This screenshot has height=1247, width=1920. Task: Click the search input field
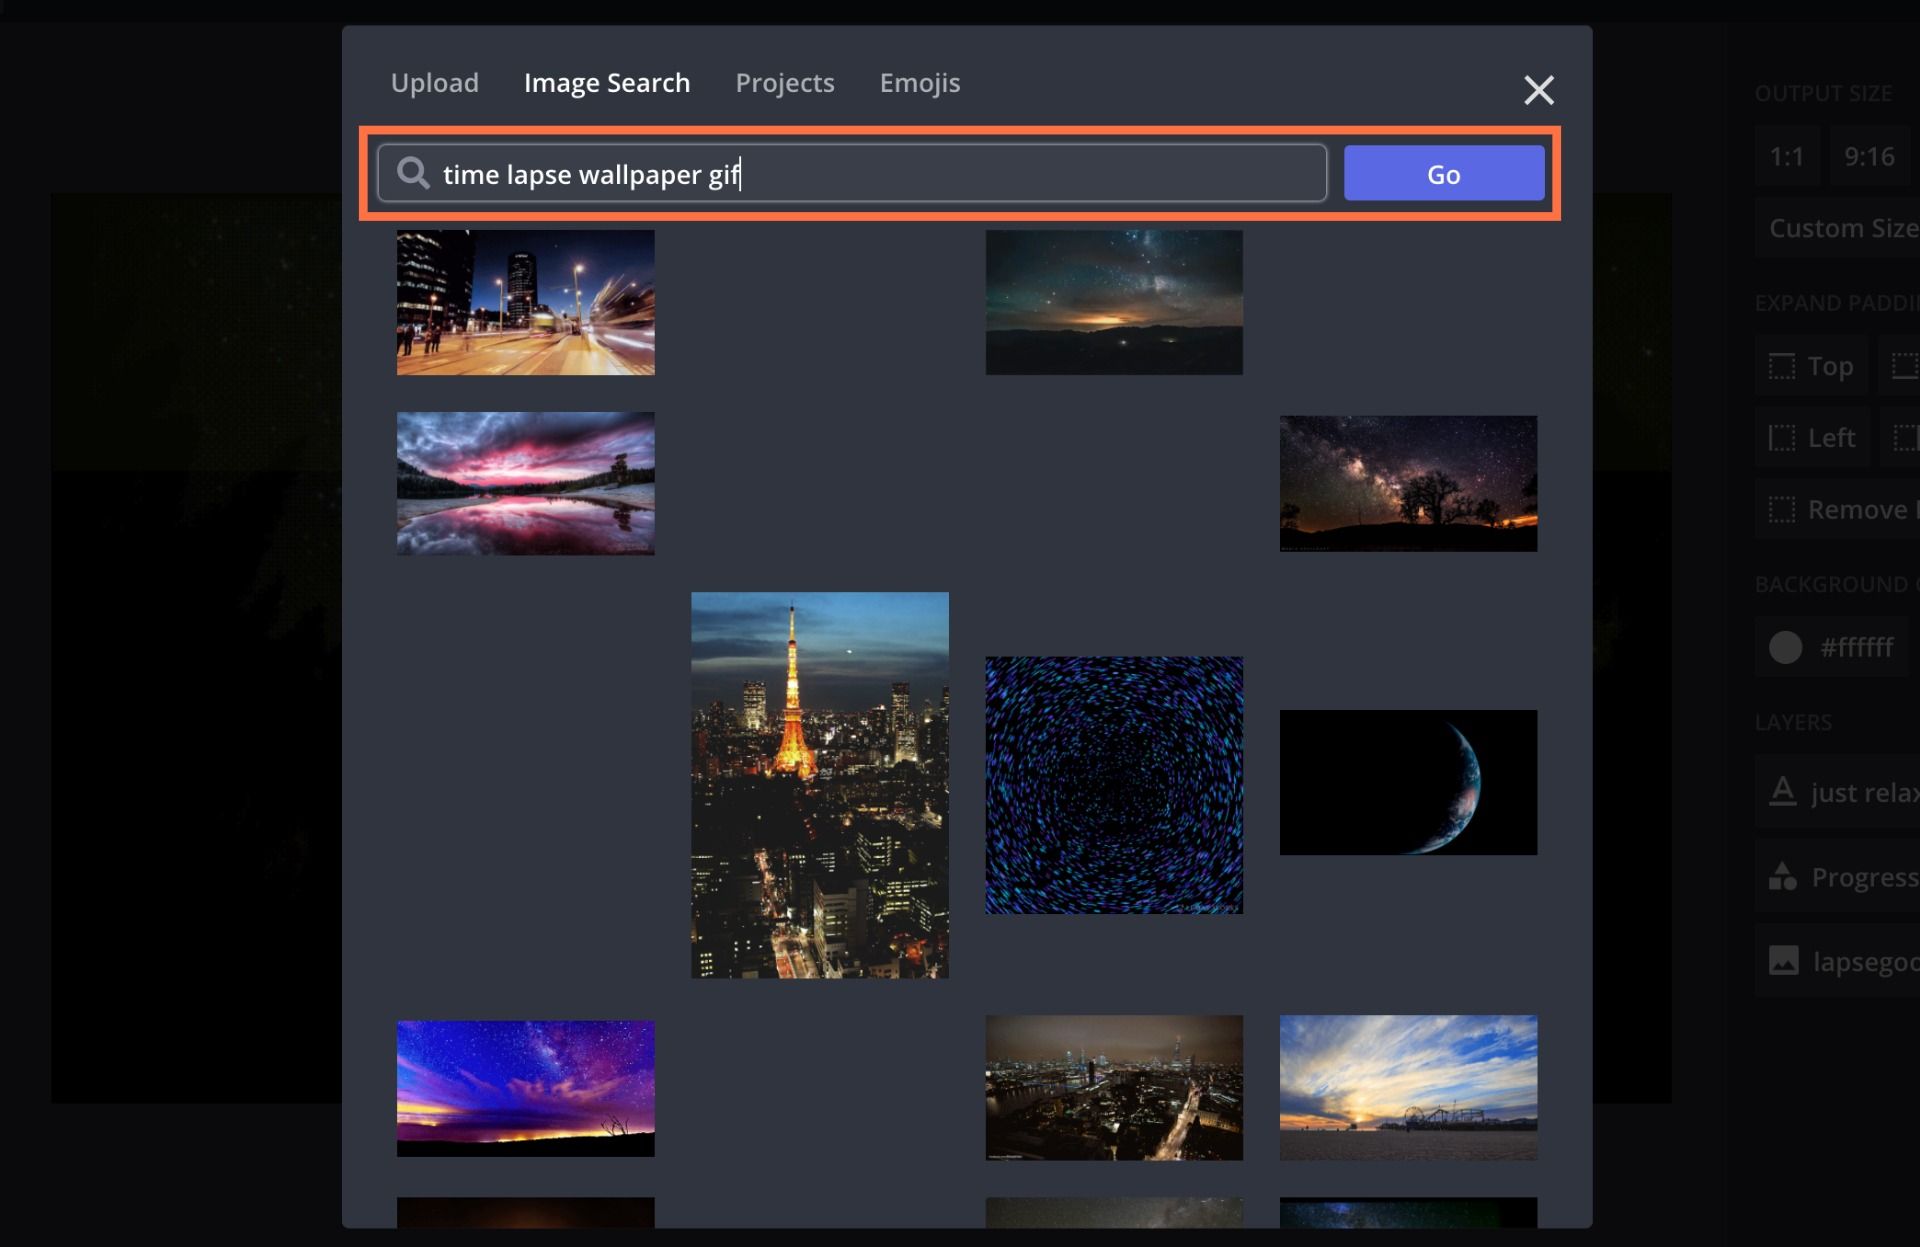[854, 172]
